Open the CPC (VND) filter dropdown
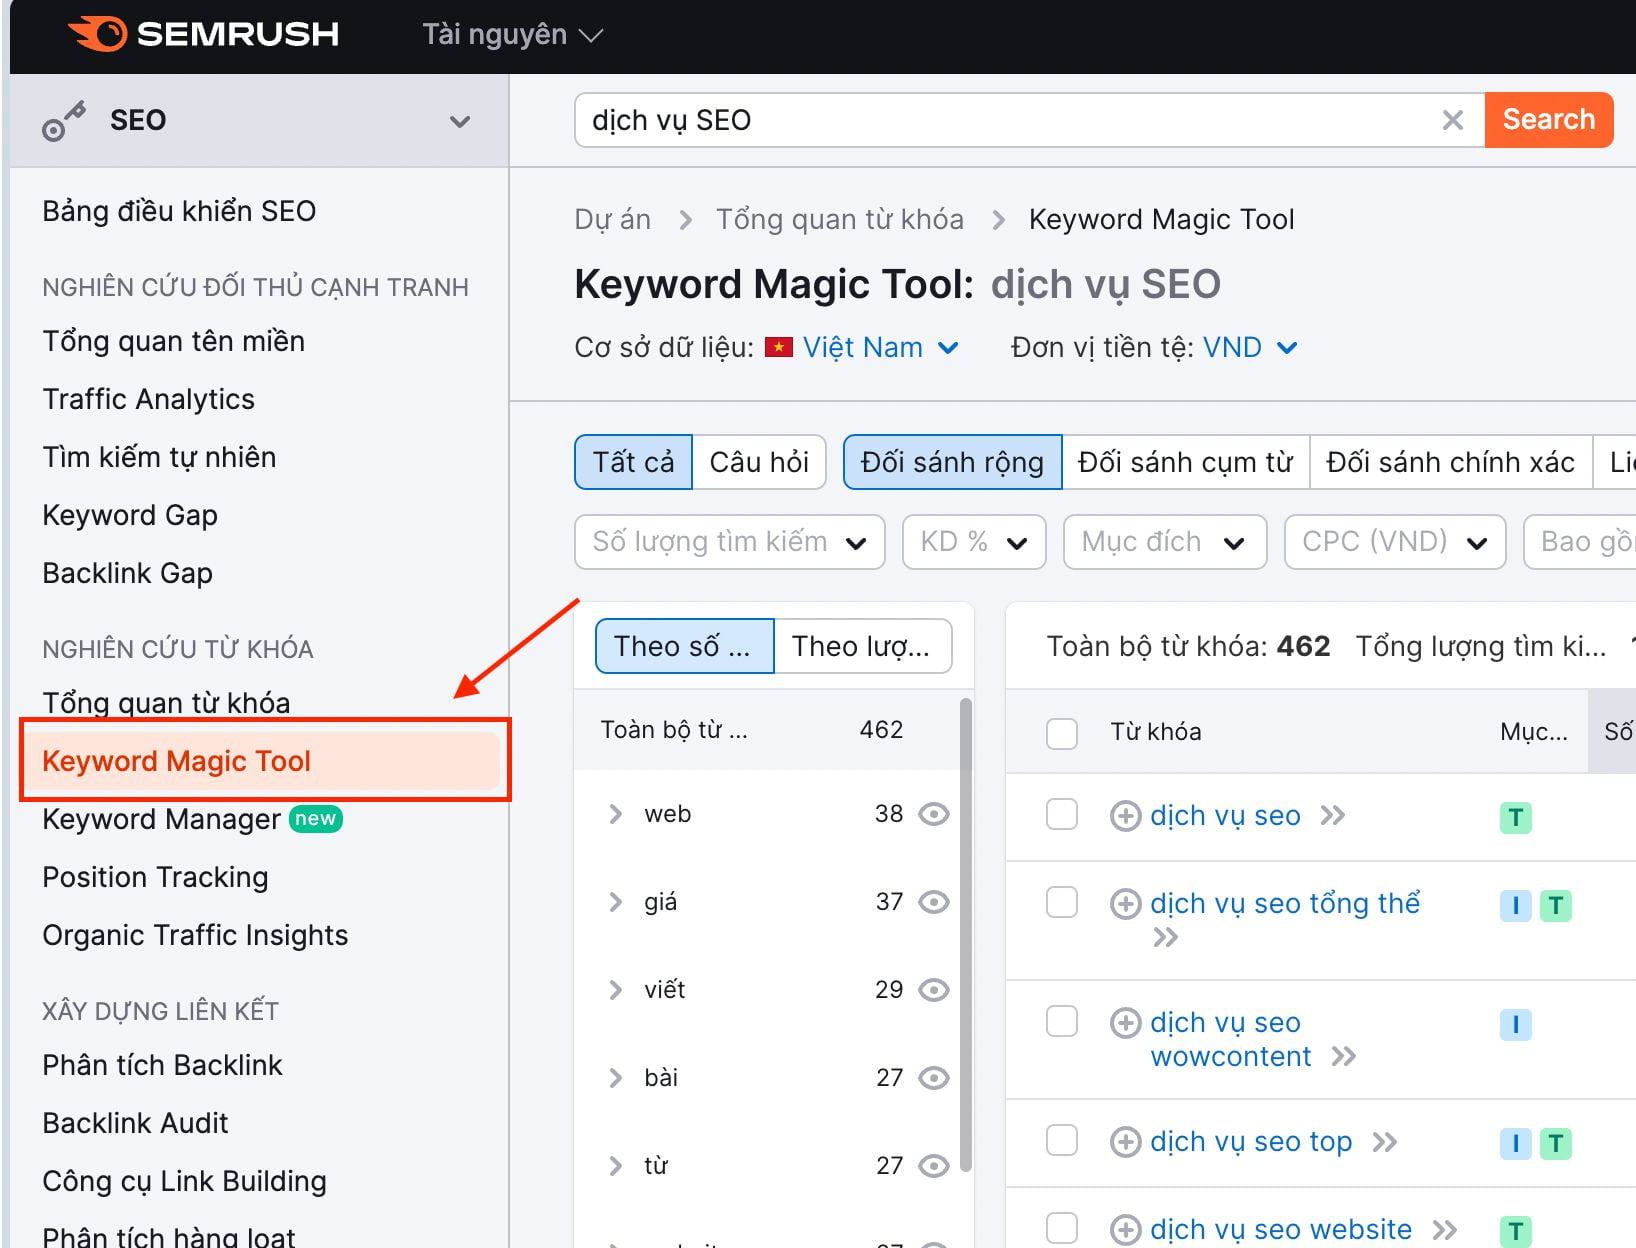1636x1248 pixels. pyautogui.click(x=1395, y=542)
